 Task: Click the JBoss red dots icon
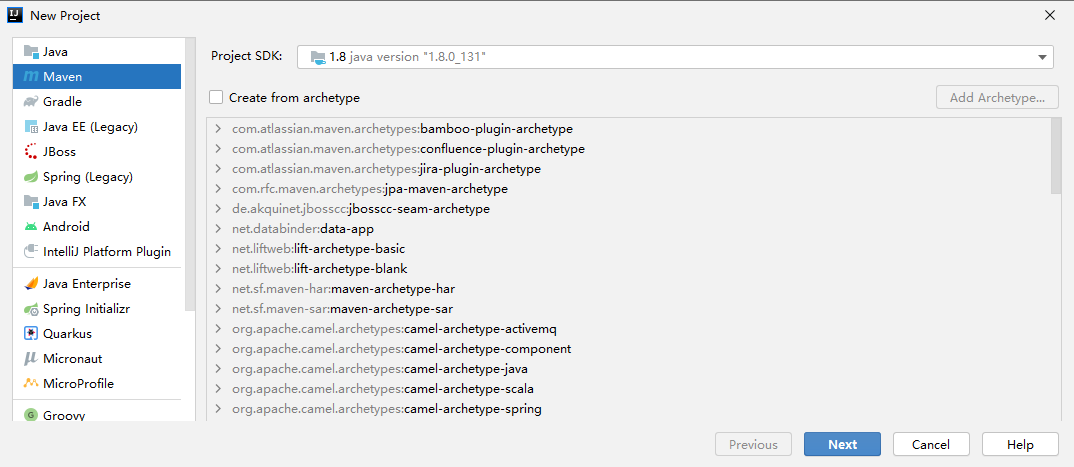pos(31,152)
